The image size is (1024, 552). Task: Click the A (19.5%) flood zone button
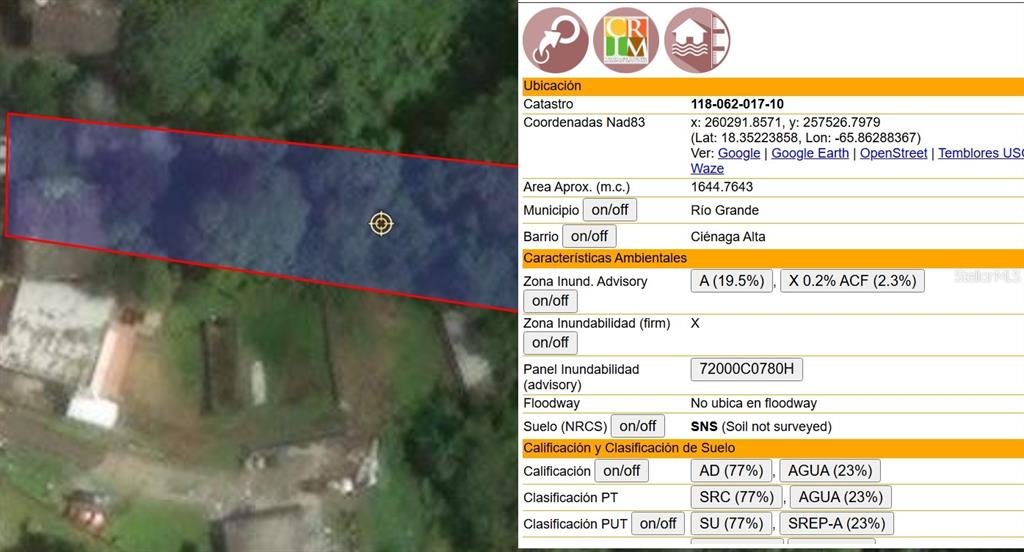[732, 281]
